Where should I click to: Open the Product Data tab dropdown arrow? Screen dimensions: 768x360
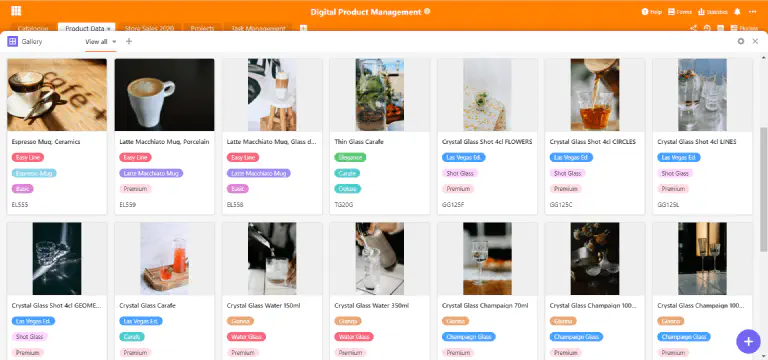108,29
